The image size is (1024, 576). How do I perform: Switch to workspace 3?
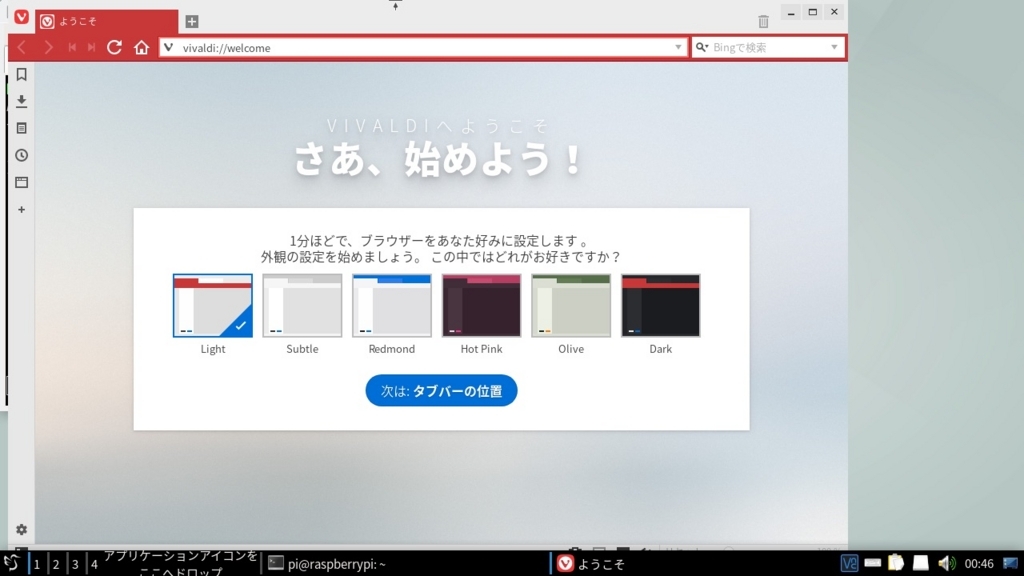75,564
